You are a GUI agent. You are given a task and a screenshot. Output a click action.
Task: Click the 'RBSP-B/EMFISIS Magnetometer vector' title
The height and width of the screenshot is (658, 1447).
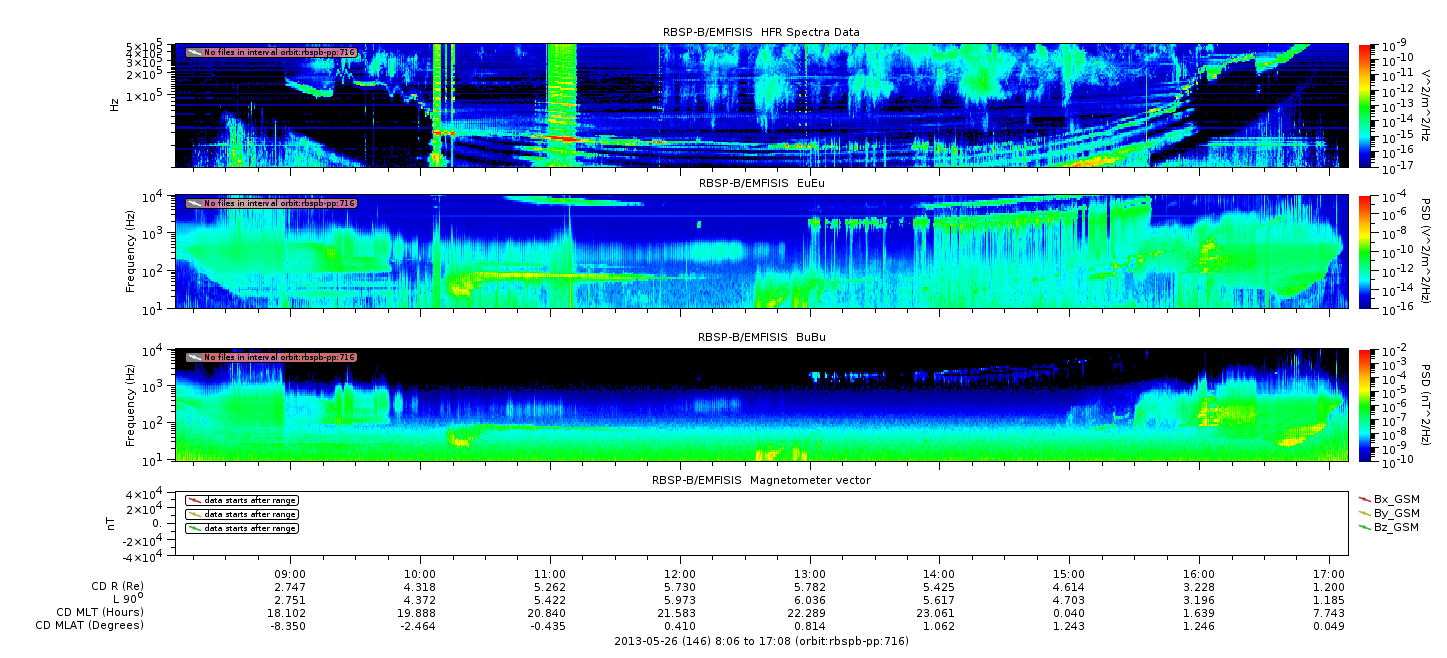[761, 481]
